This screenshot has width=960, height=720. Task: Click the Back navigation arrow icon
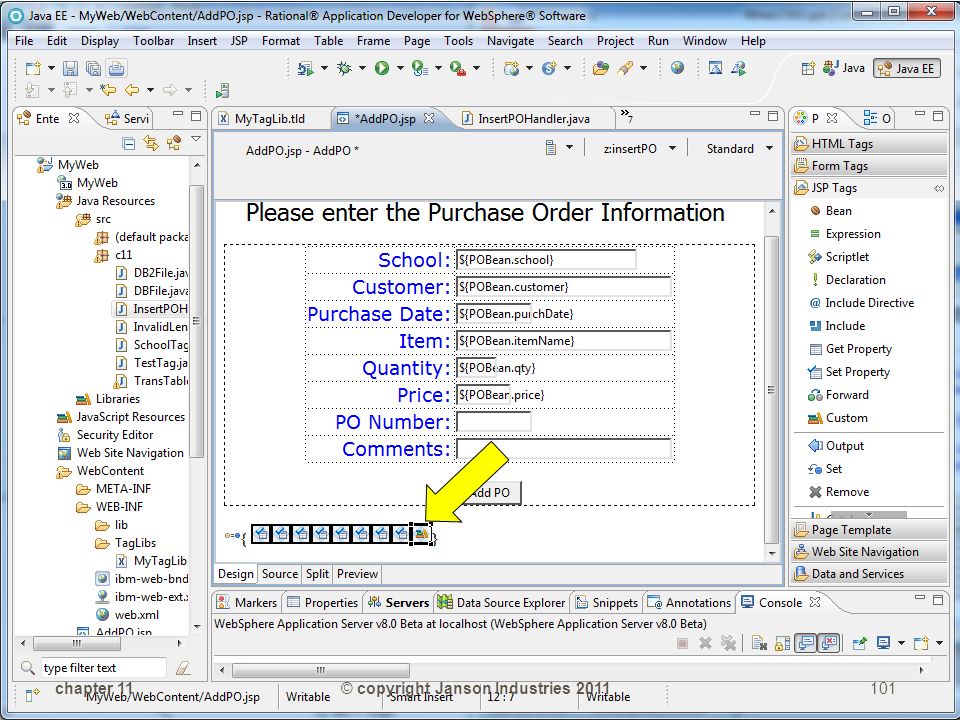(x=132, y=91)
